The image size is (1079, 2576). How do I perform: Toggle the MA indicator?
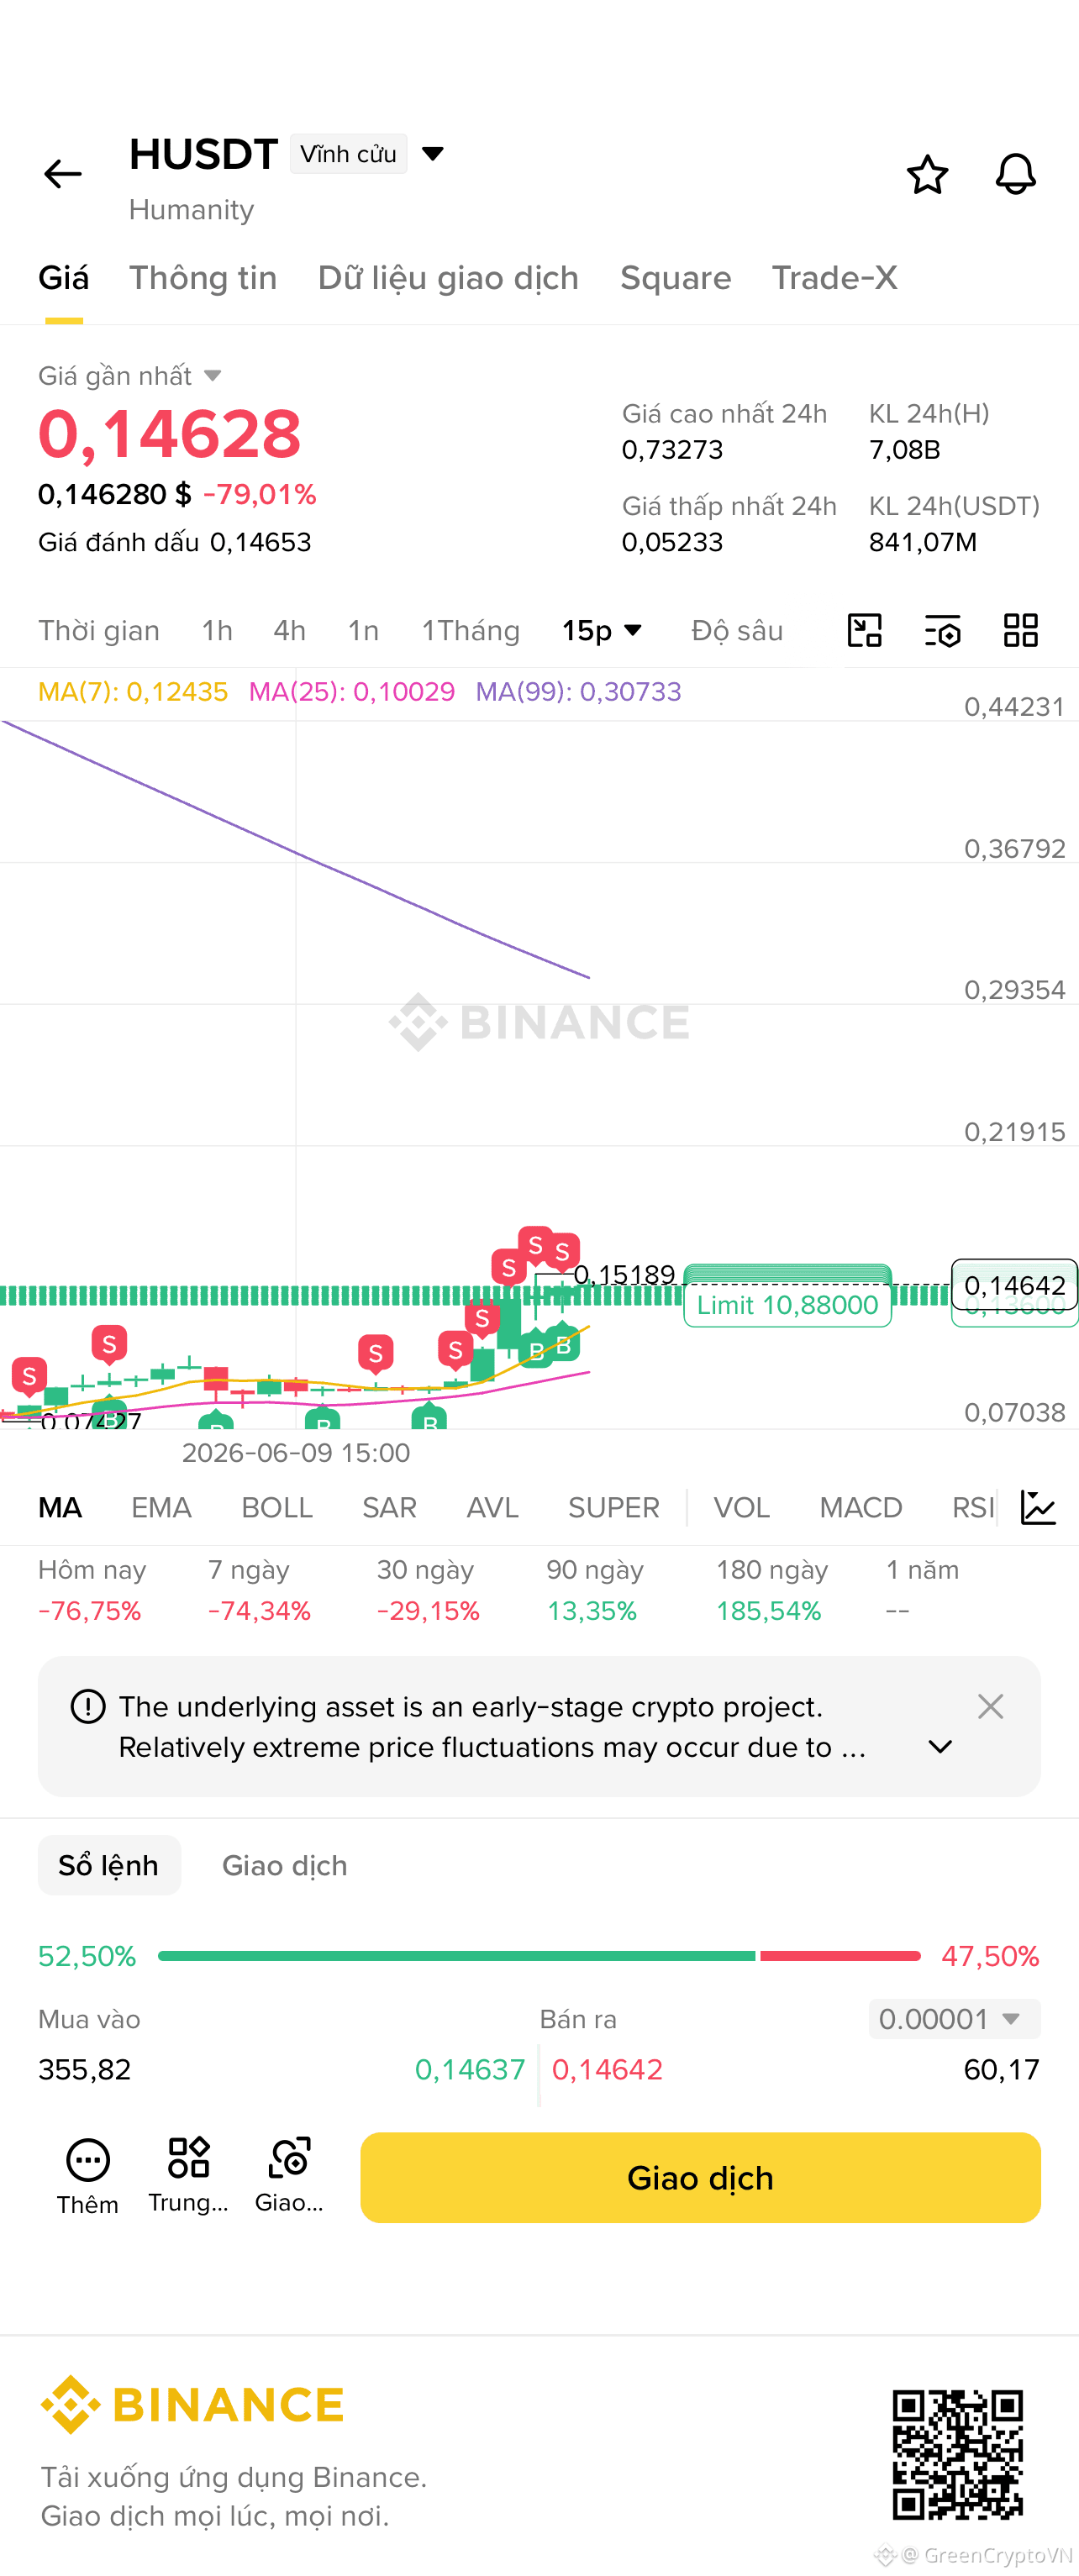60,1507
